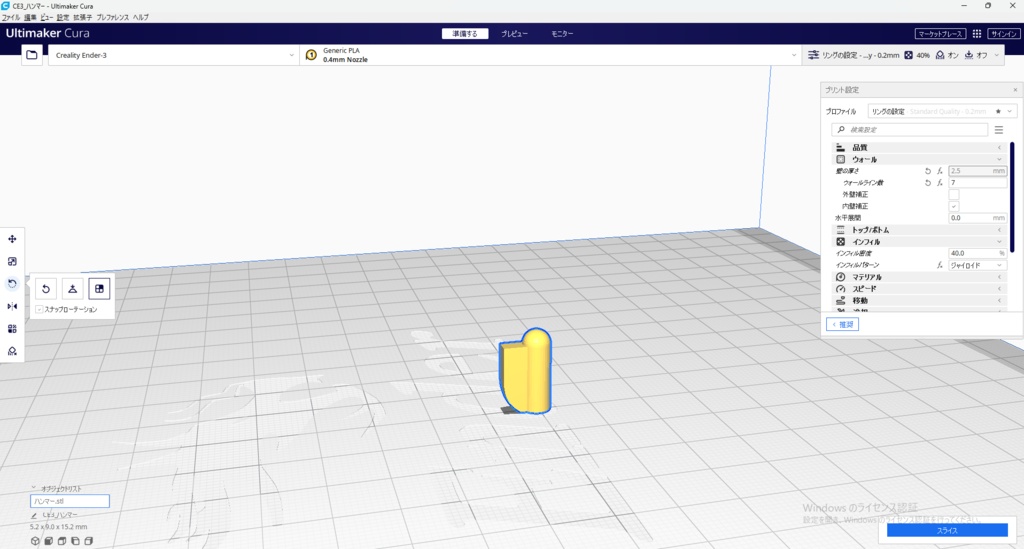Click the reset rotation icon
The width and height of the screenshot is (1024, 549).
pos(46,289)
